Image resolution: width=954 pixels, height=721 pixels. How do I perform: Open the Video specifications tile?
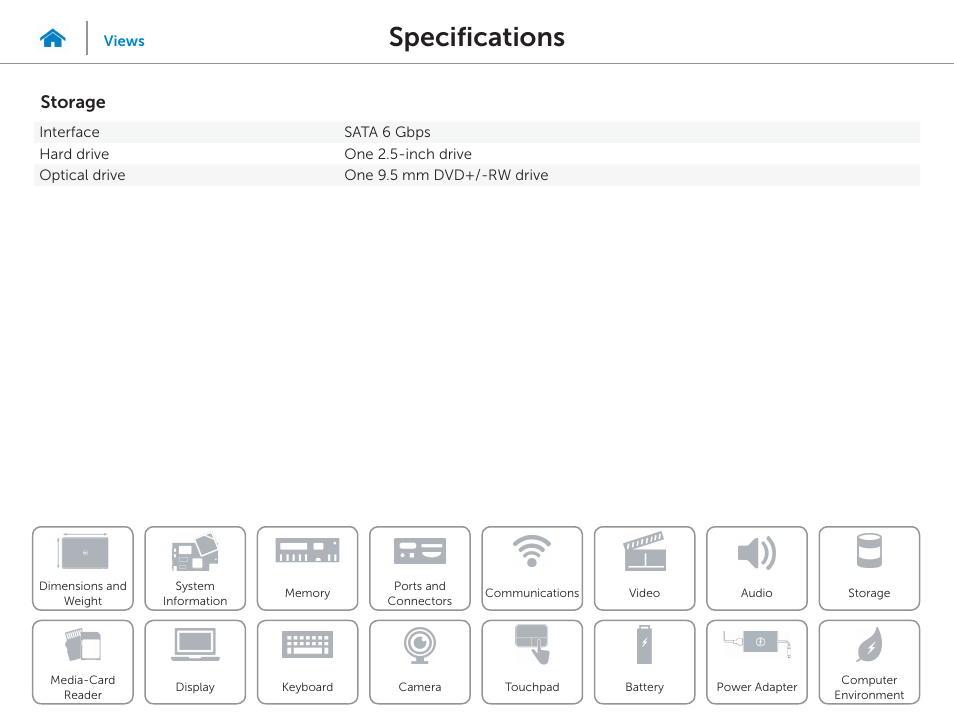pos(644,568)
